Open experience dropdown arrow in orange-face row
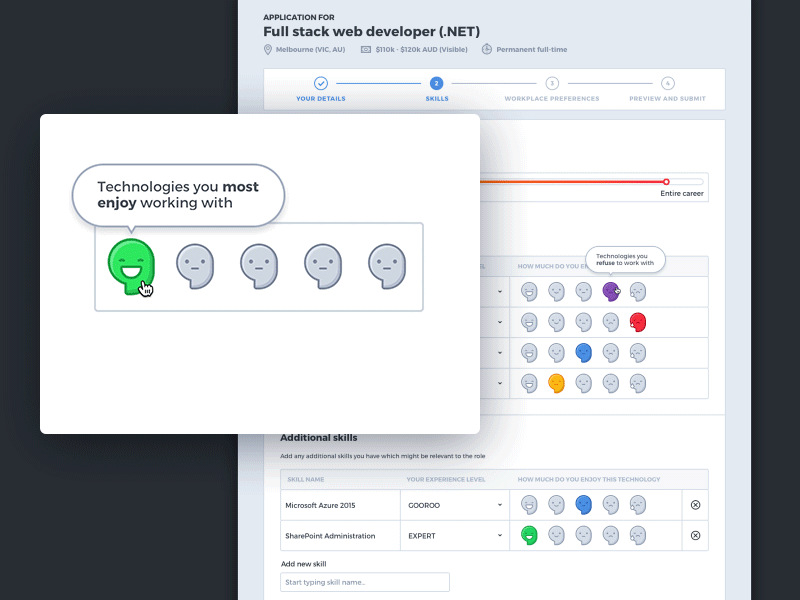The height and width of the screenshot is (600, 800). click(499, 383)
